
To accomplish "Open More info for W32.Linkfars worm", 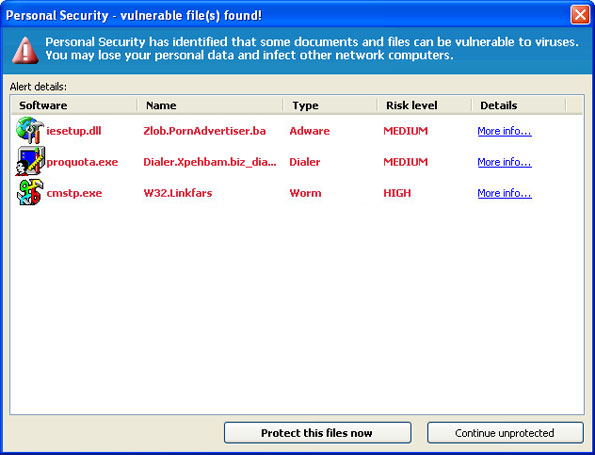I will point(504,193).
